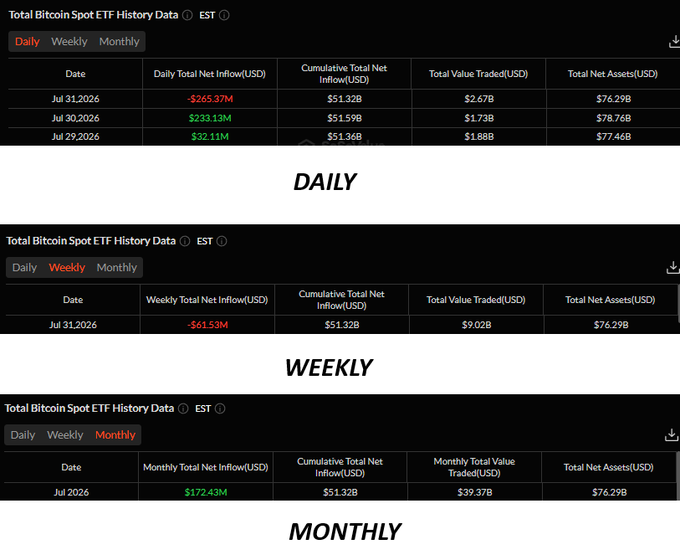This screenshot has height=560, width=680.
Task: Click the $77.46B total net assets cell
Action: [x=613, y=137]
